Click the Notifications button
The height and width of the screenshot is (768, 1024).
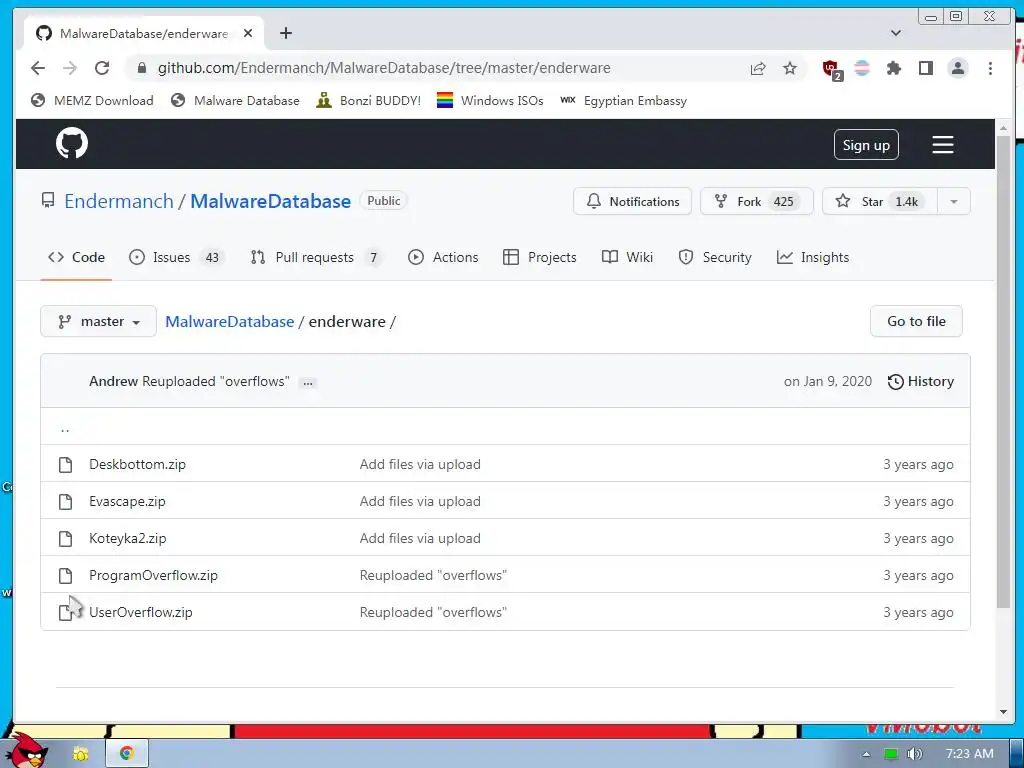click(x=632, y=201)
